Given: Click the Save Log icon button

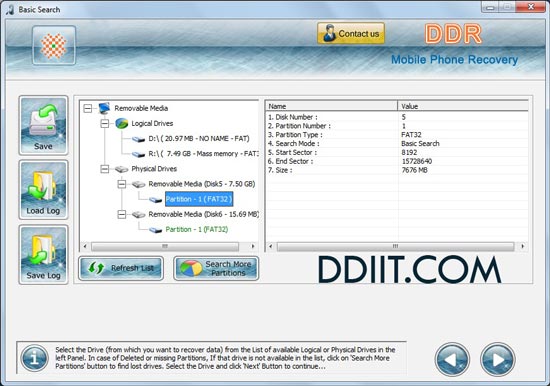Looking at the screenshot, I should [43, 254].
